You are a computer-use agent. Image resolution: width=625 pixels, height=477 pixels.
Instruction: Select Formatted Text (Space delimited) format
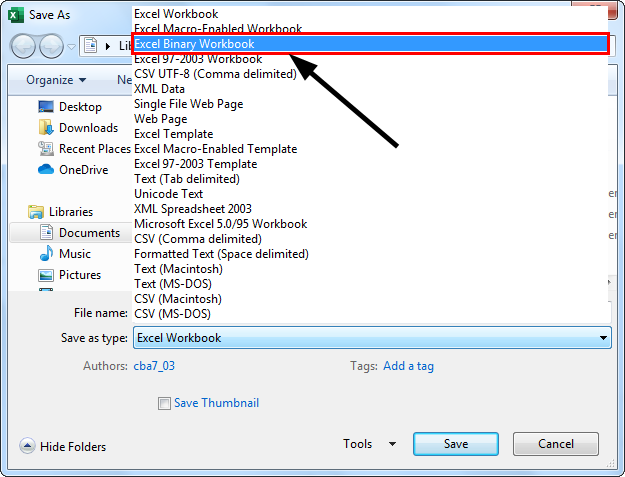tap(369, 254)
